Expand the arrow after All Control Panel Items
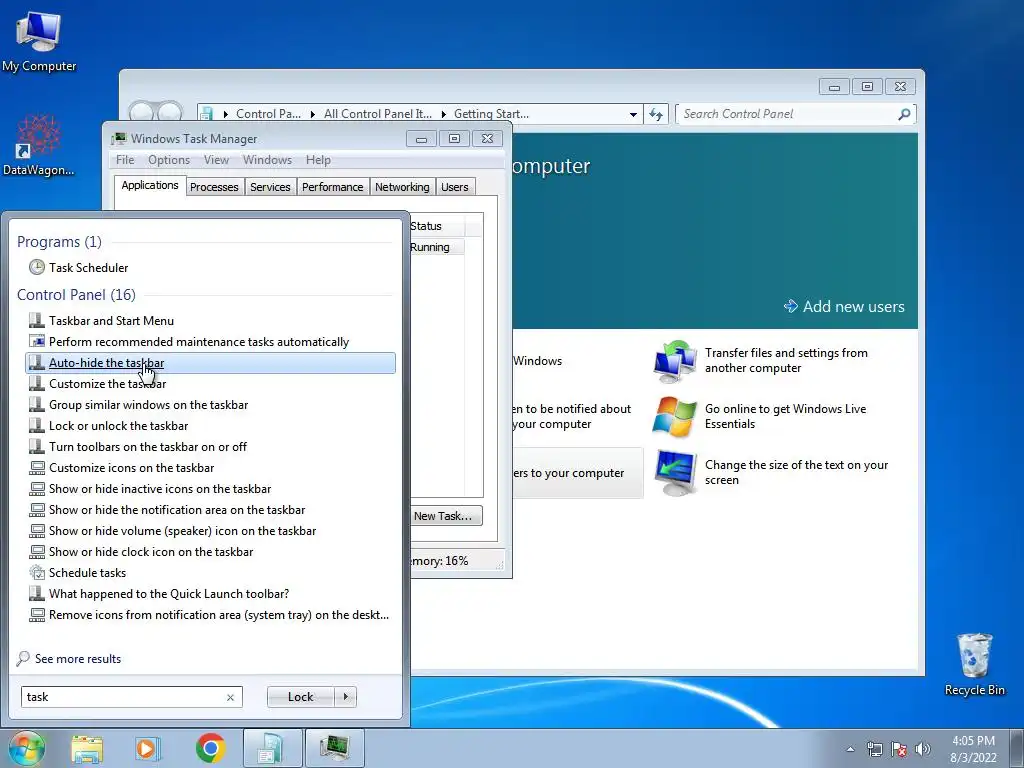The width and height of the screenshot is (1024, 768). (443, 114)
